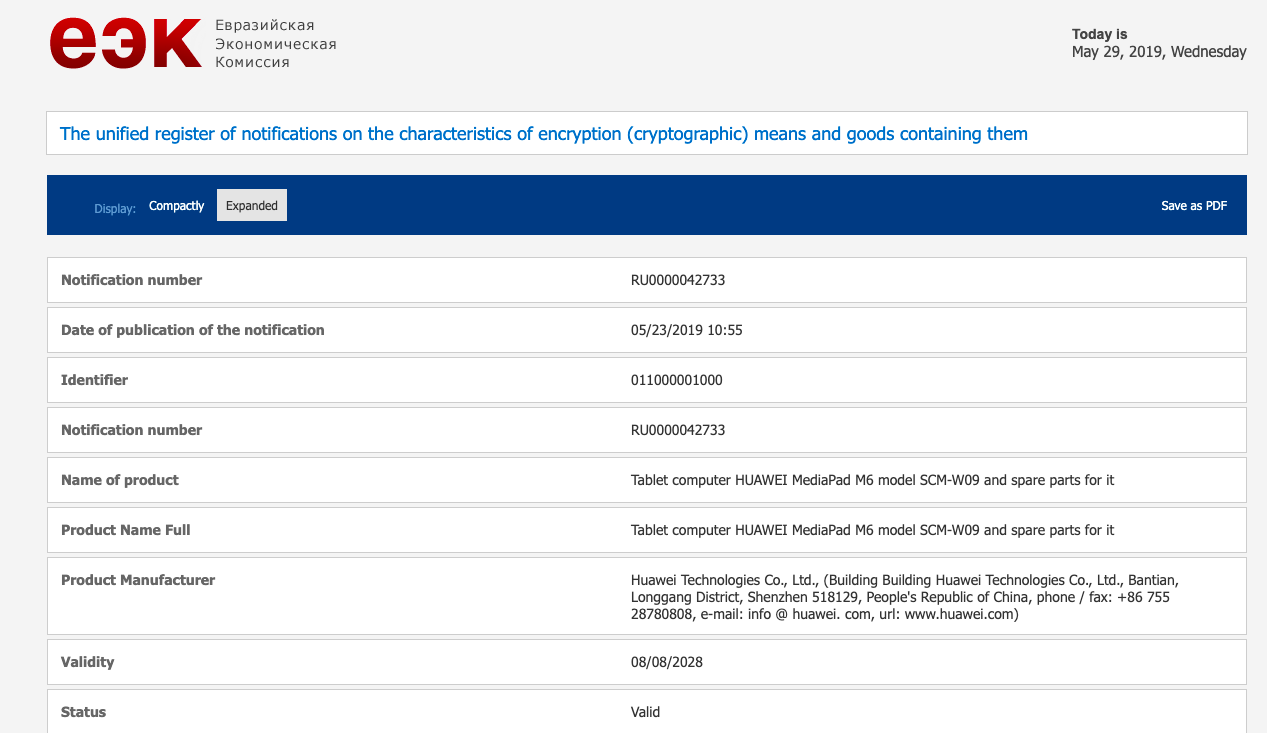
Task: Click the Евразийская Экономическая Комиссия logo text
Action: coord(275,44)
